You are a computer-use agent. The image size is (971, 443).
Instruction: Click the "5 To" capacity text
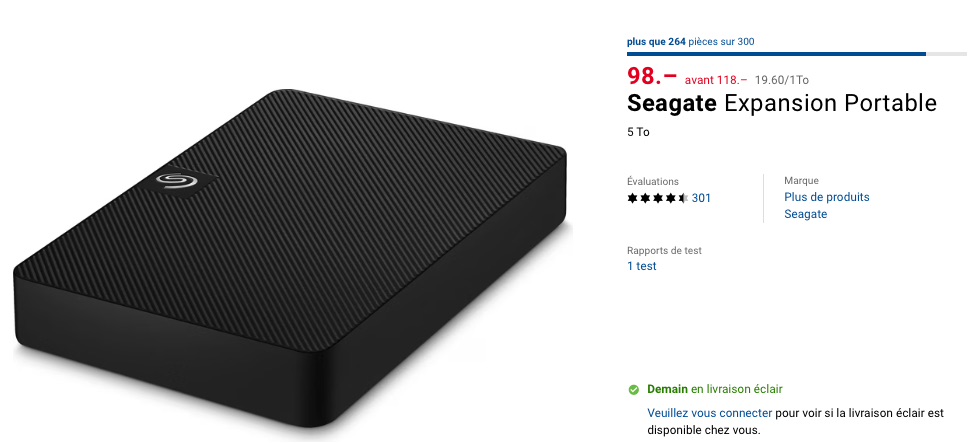(638, 132)
